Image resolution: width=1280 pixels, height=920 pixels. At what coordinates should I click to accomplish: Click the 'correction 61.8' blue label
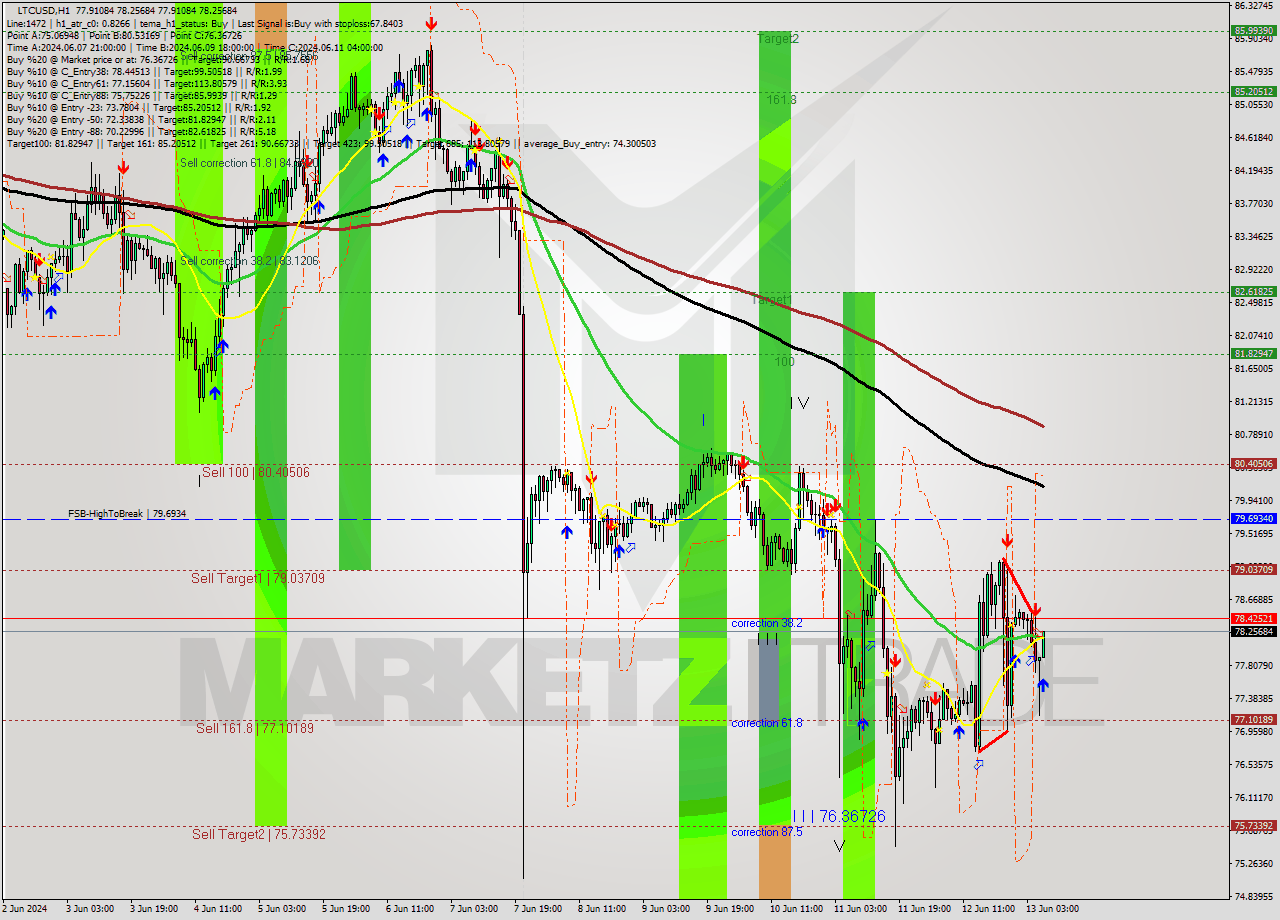pos(766,723)
